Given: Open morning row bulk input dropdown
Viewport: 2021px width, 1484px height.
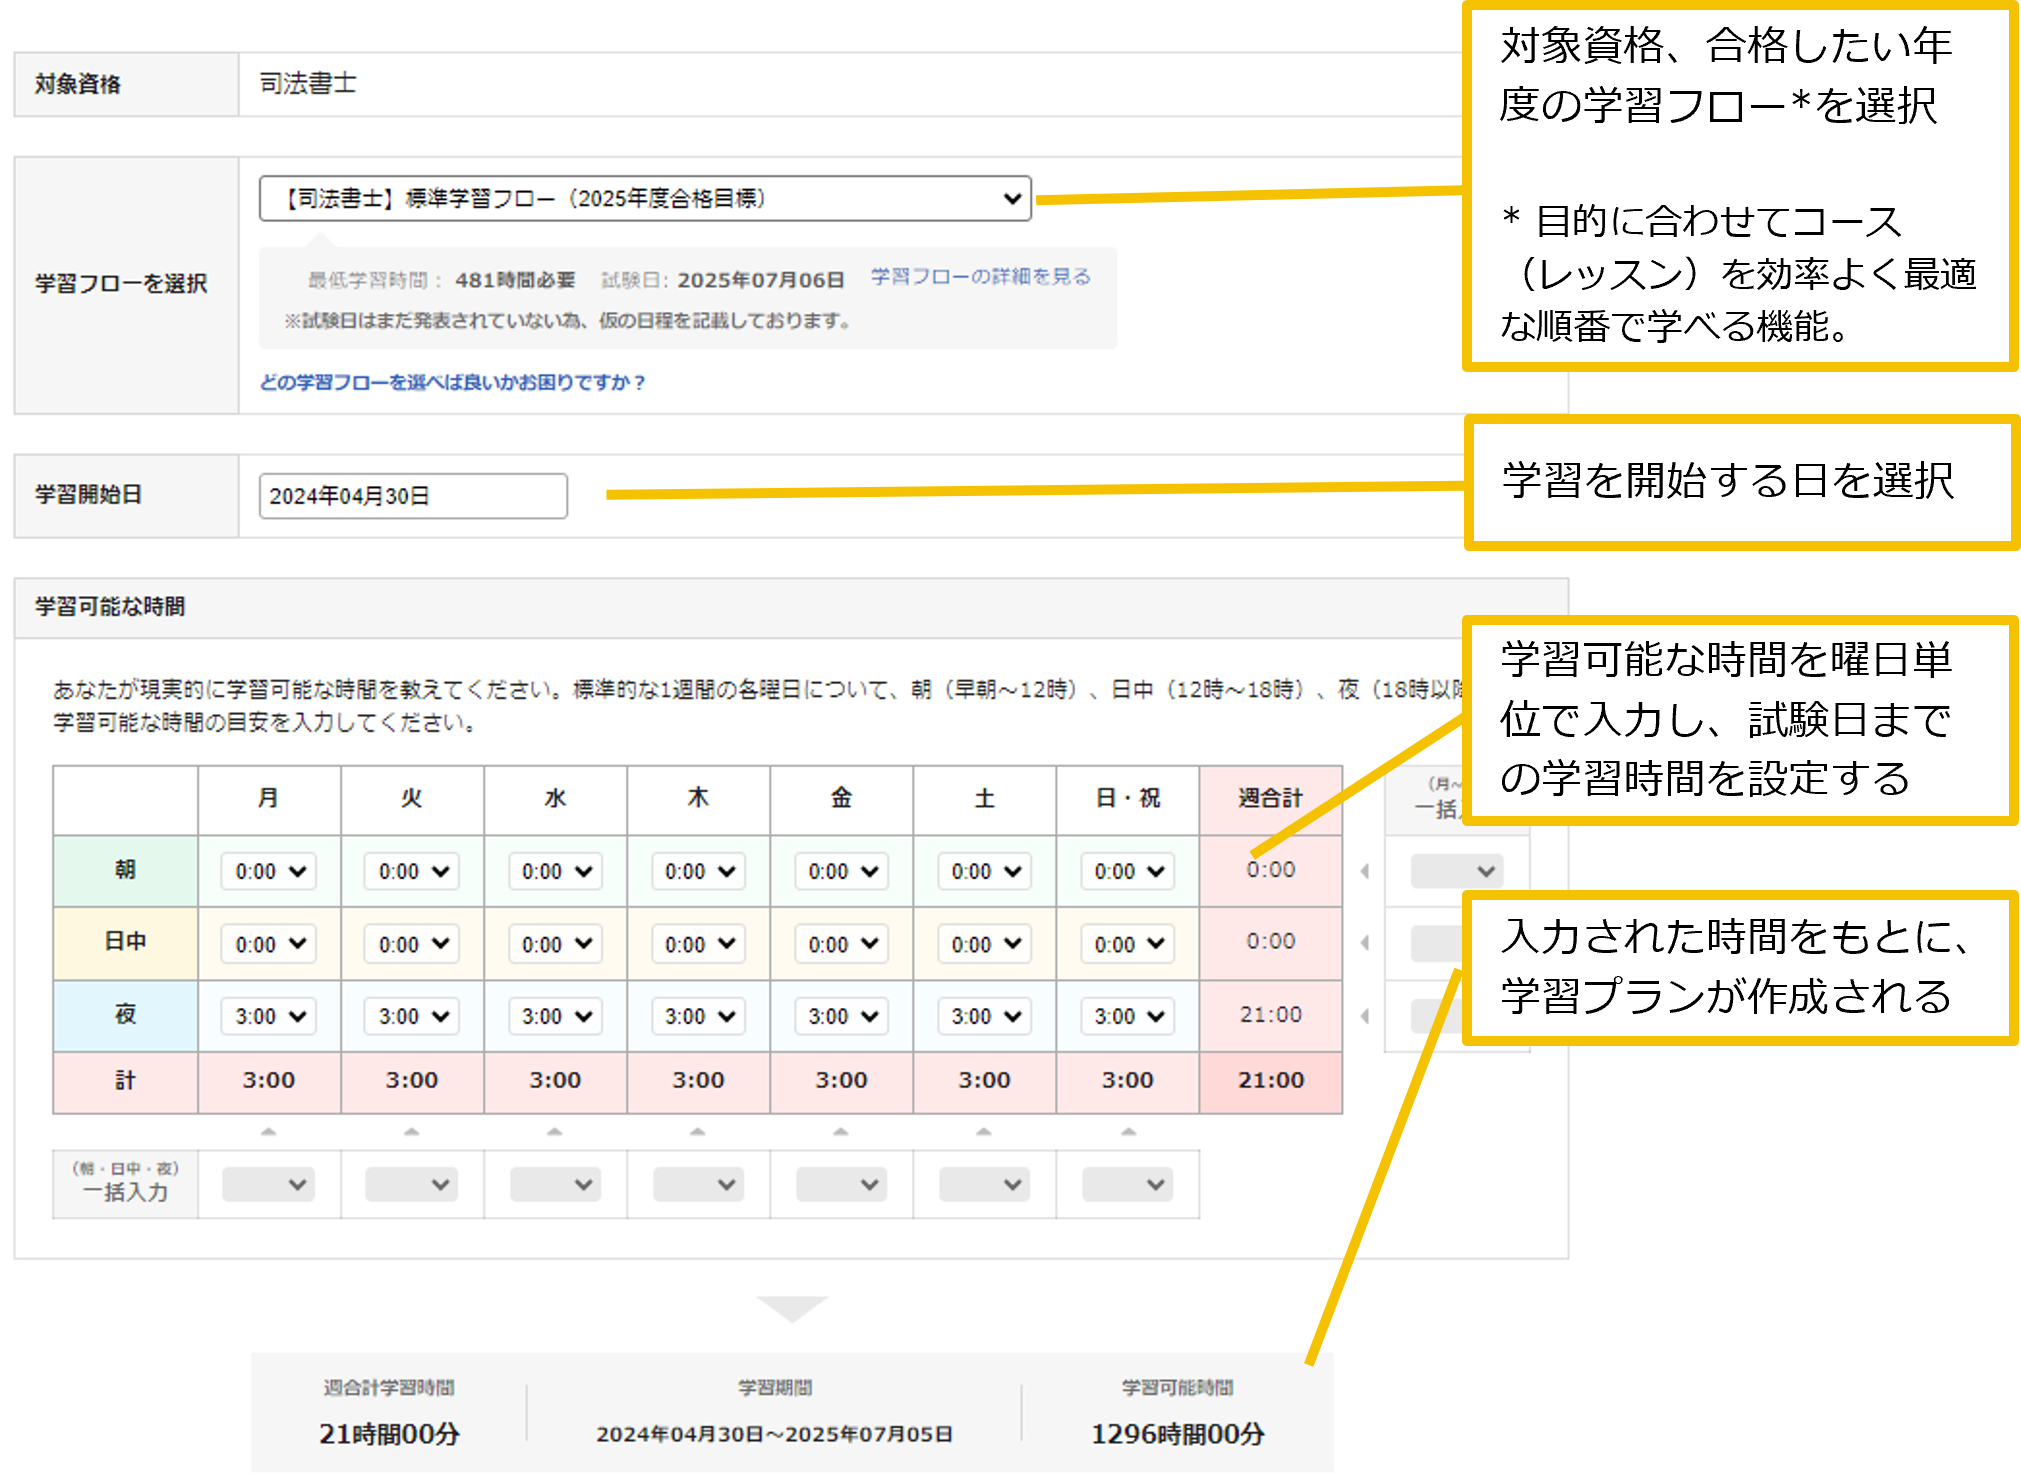Looking at the screenshot, I should click(1456, 871).
